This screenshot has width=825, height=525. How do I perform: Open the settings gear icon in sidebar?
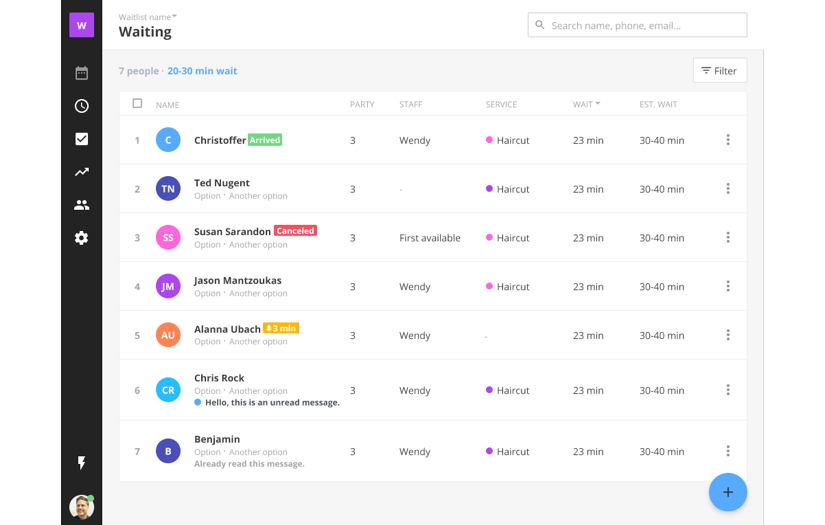coord(82,238)
